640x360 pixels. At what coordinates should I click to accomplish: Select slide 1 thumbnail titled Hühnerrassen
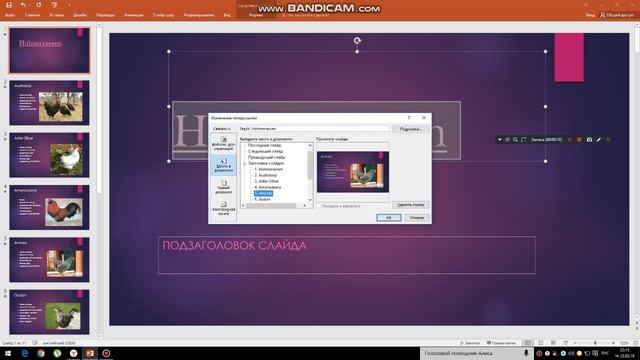point(49,50)
